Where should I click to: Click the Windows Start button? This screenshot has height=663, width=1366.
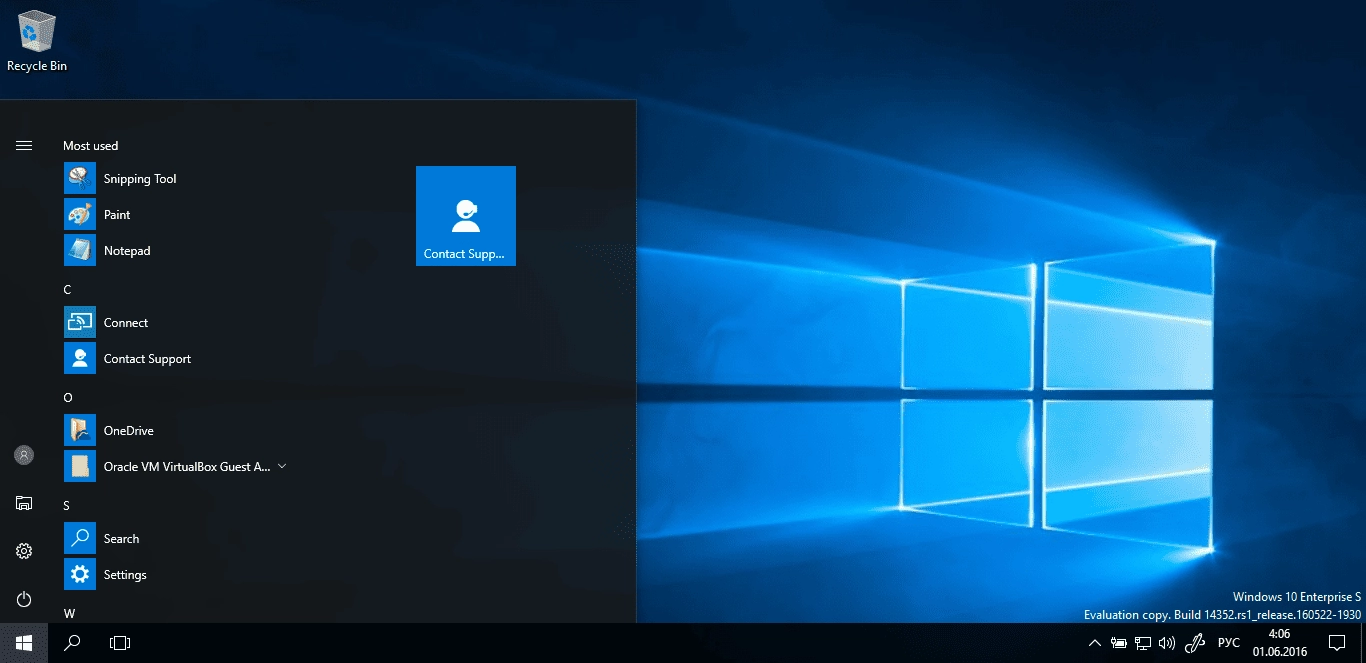pos(24,643)
